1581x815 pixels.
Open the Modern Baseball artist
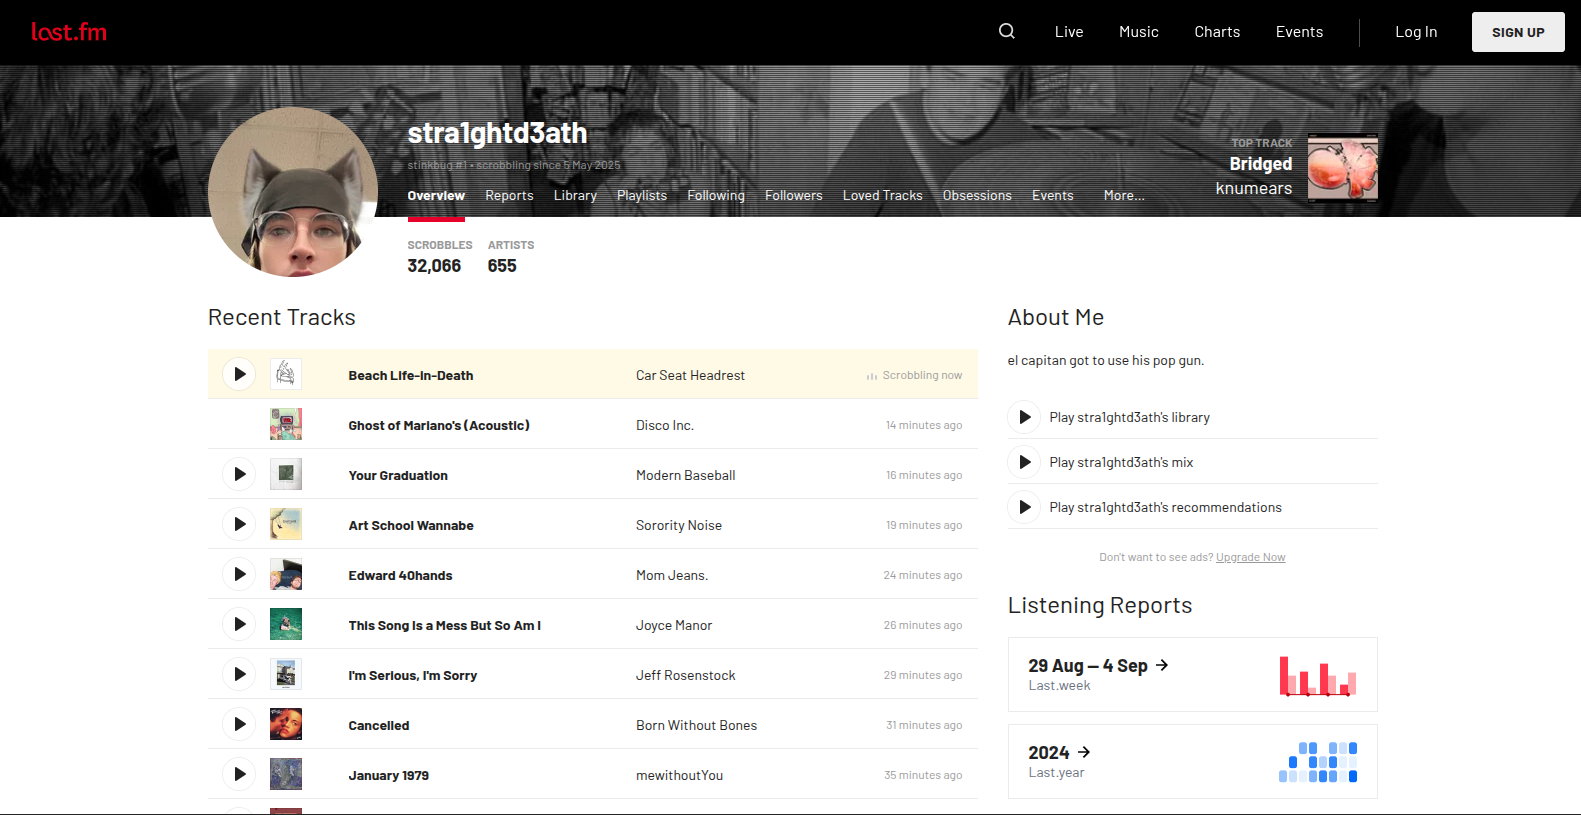686,475
